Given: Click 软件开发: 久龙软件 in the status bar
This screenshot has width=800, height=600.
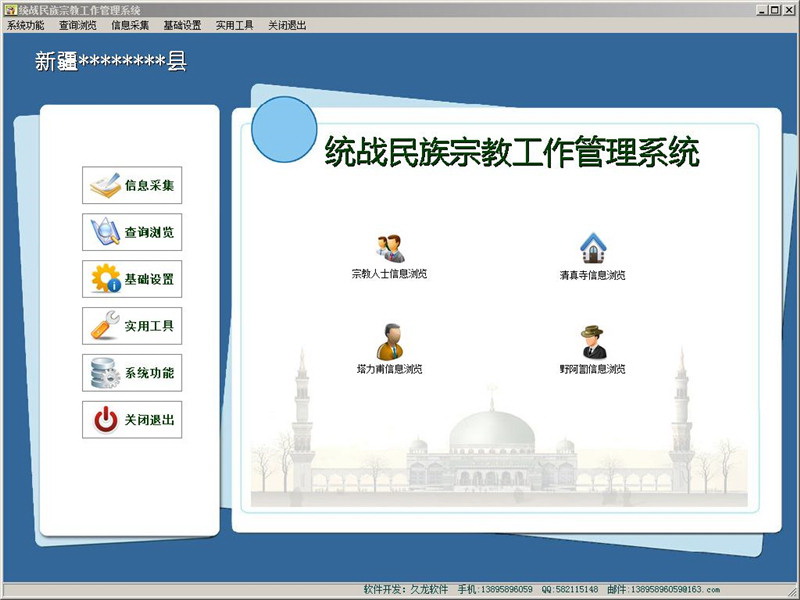Looking at the screenshot, I should coord(406,590).
